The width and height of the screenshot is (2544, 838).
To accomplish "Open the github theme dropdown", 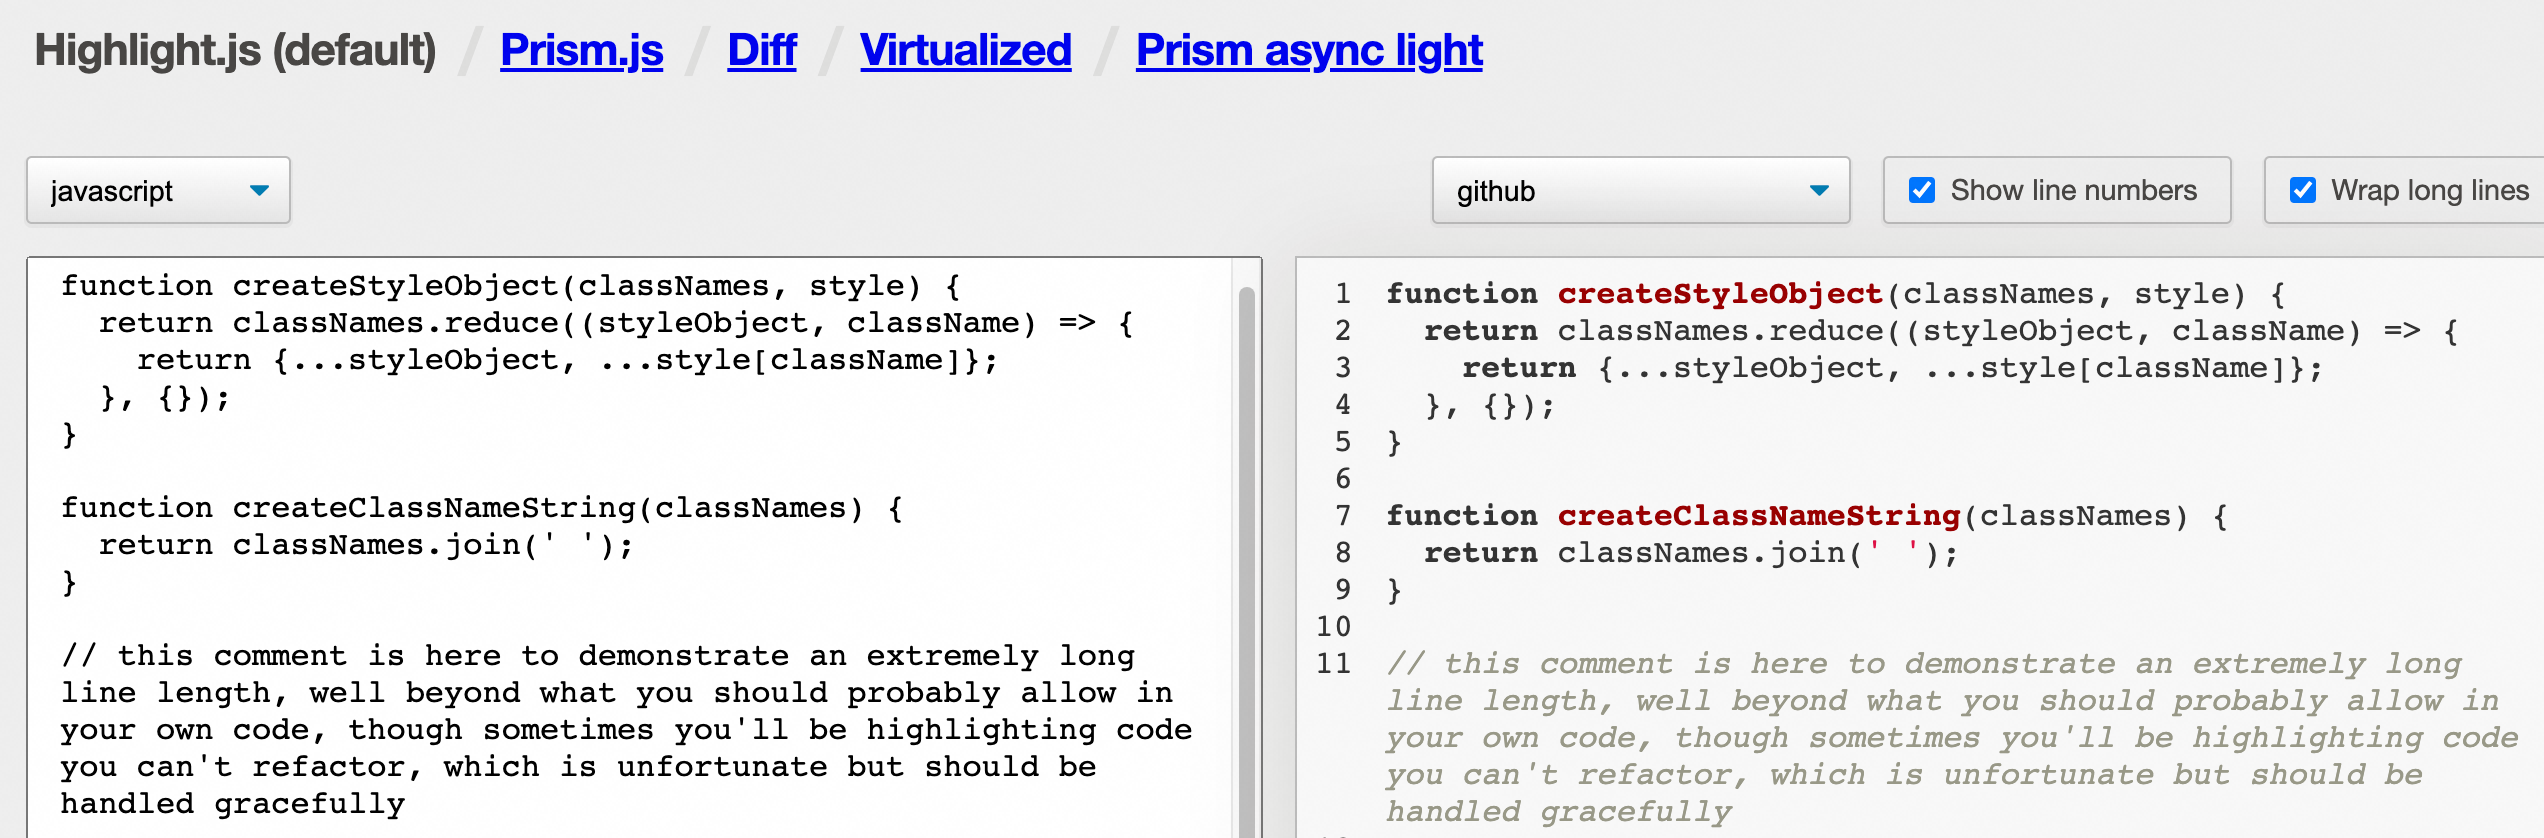I will (x=1640, y=190).
